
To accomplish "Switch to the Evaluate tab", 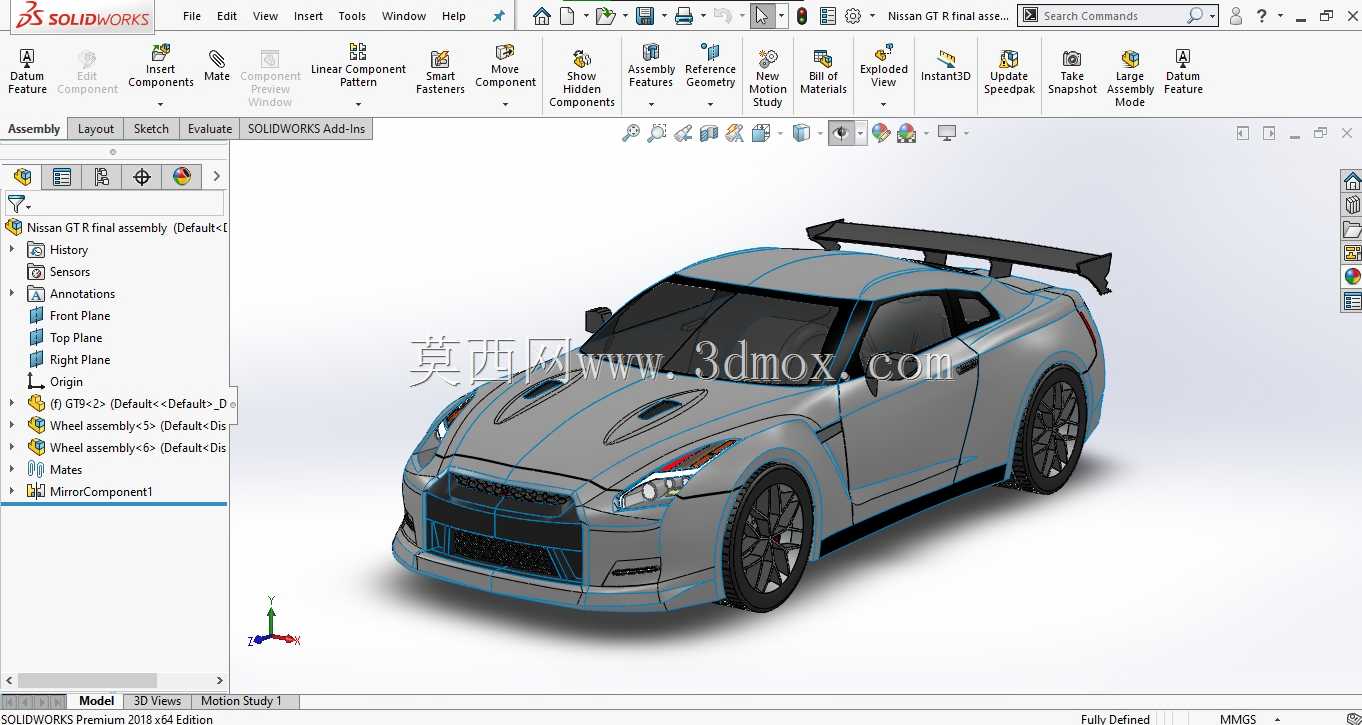I will point(210,129).
